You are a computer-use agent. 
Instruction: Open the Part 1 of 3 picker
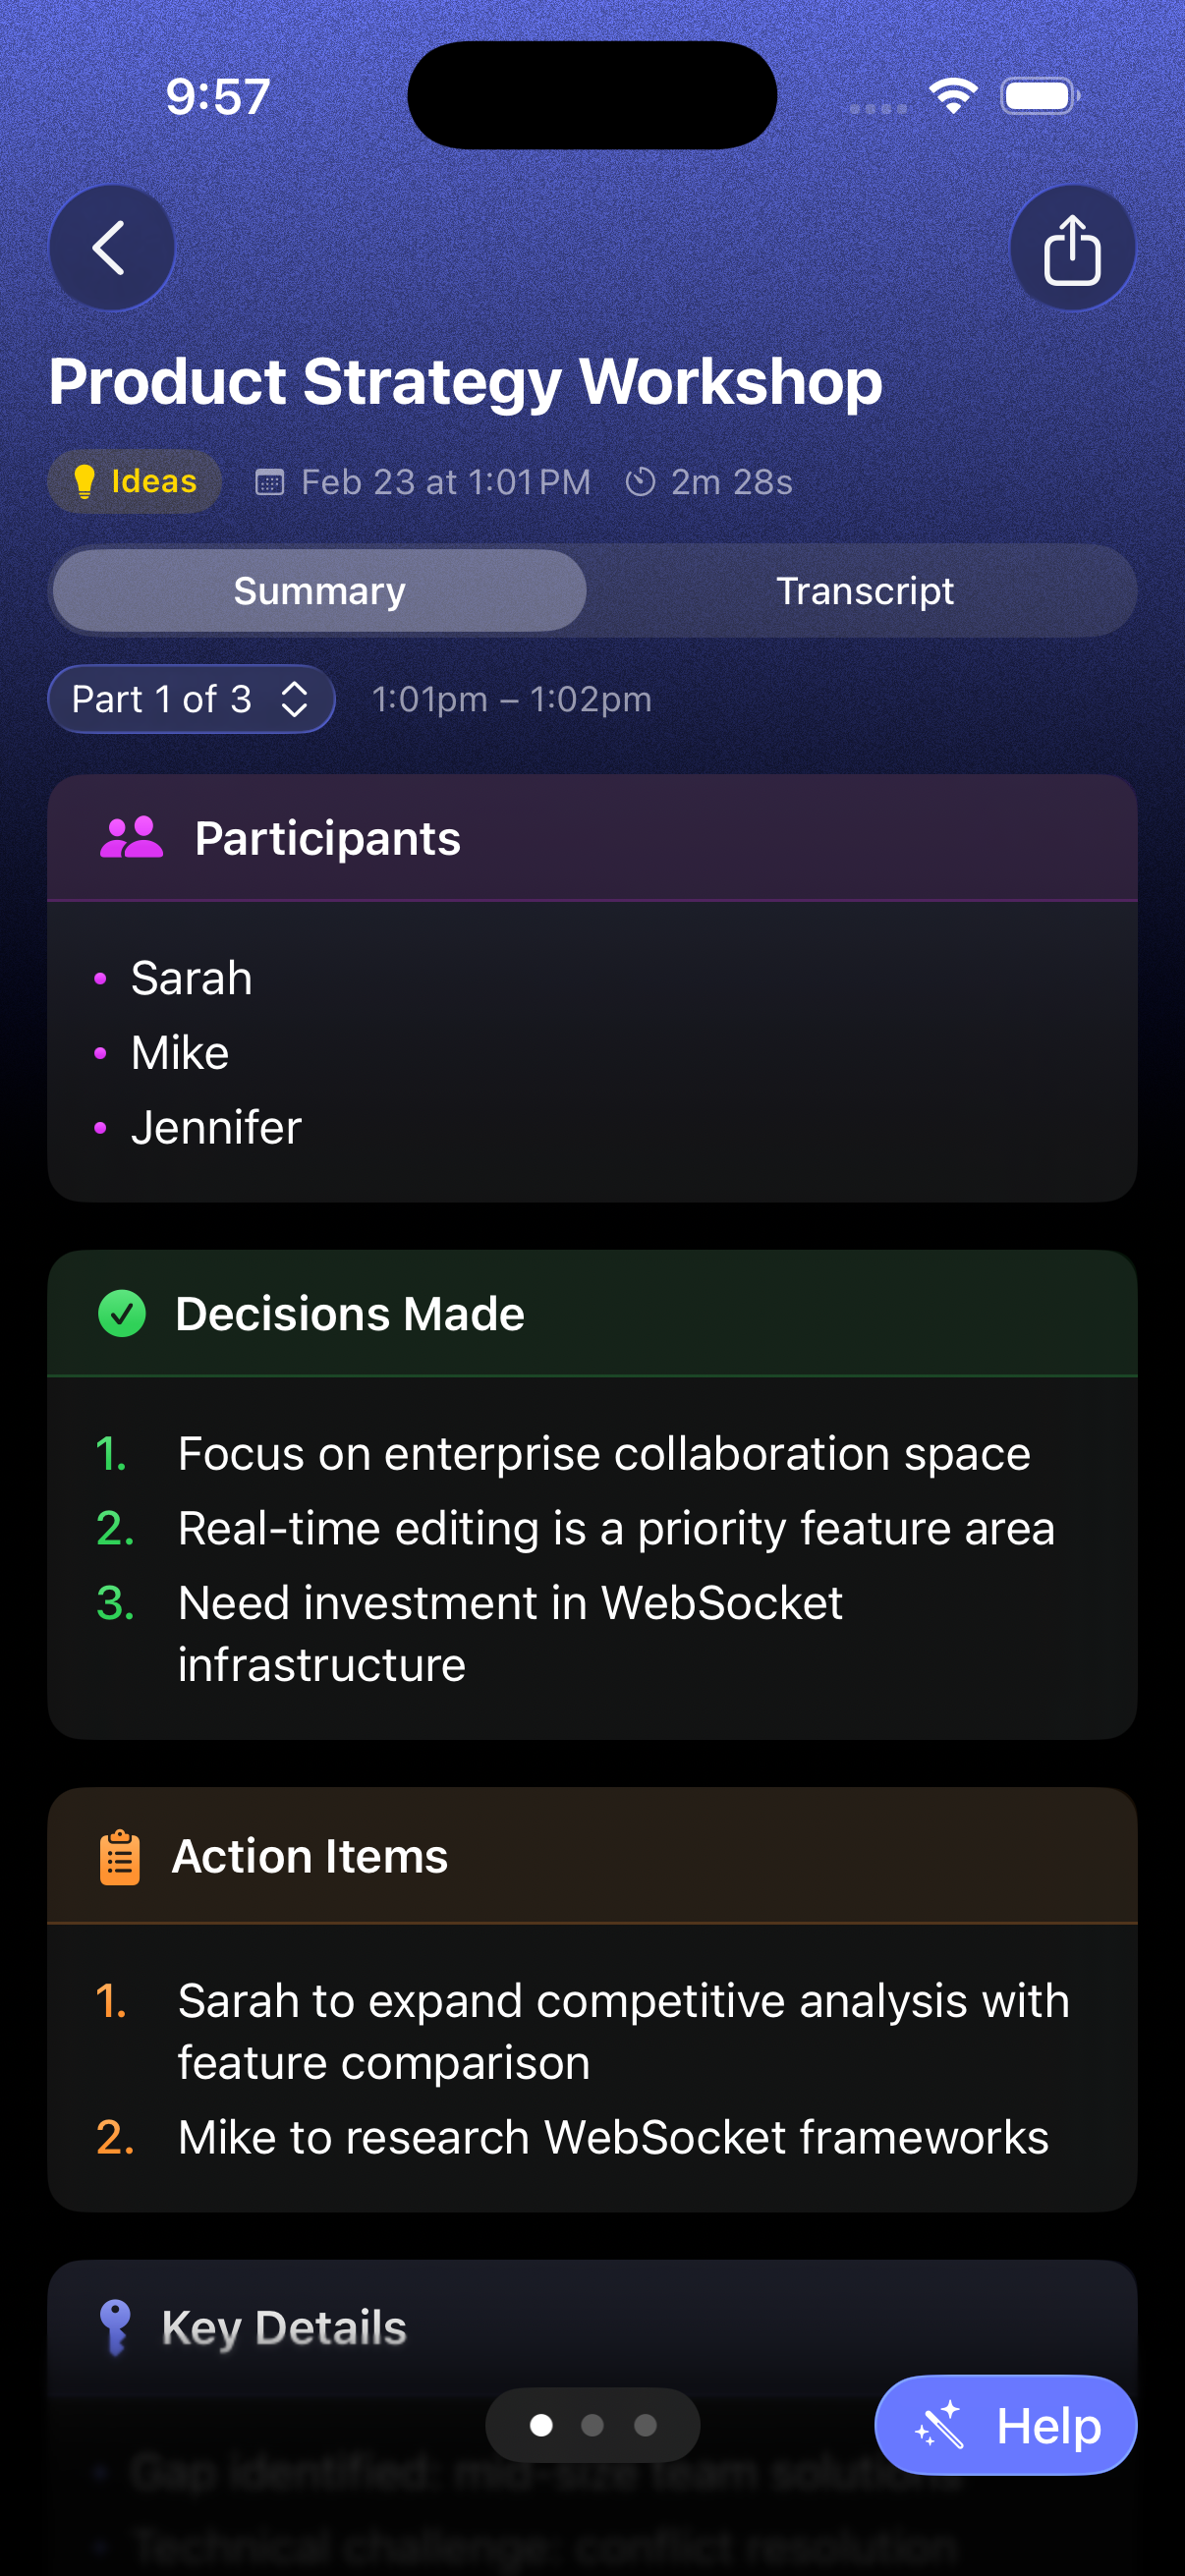click(x=191, y=699)
